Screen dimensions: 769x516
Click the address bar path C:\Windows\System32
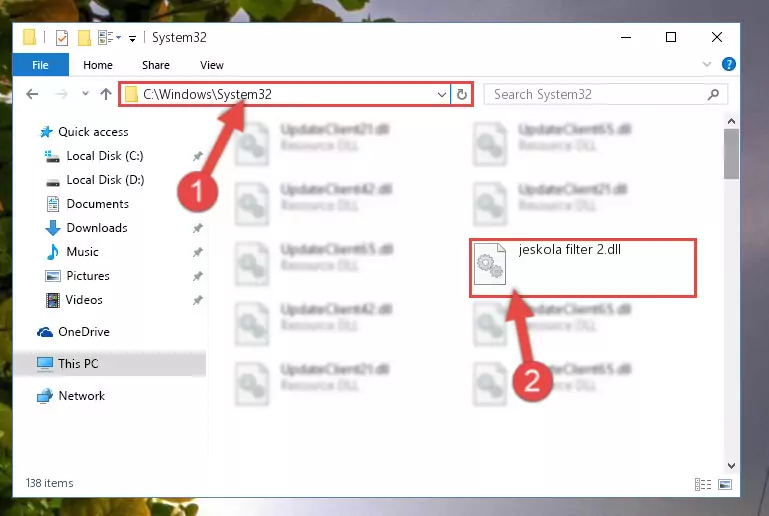207,94
